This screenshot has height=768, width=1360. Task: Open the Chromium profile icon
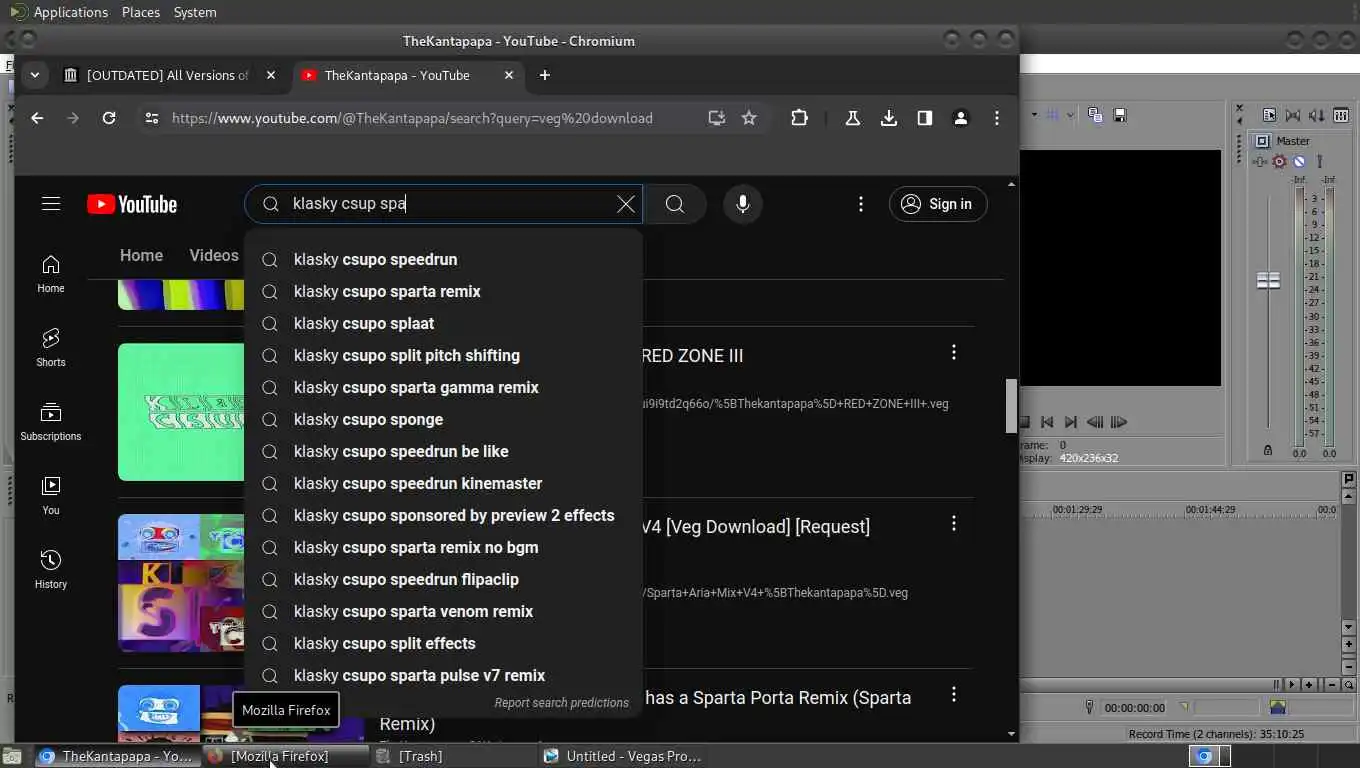click(x=961, y=118)
